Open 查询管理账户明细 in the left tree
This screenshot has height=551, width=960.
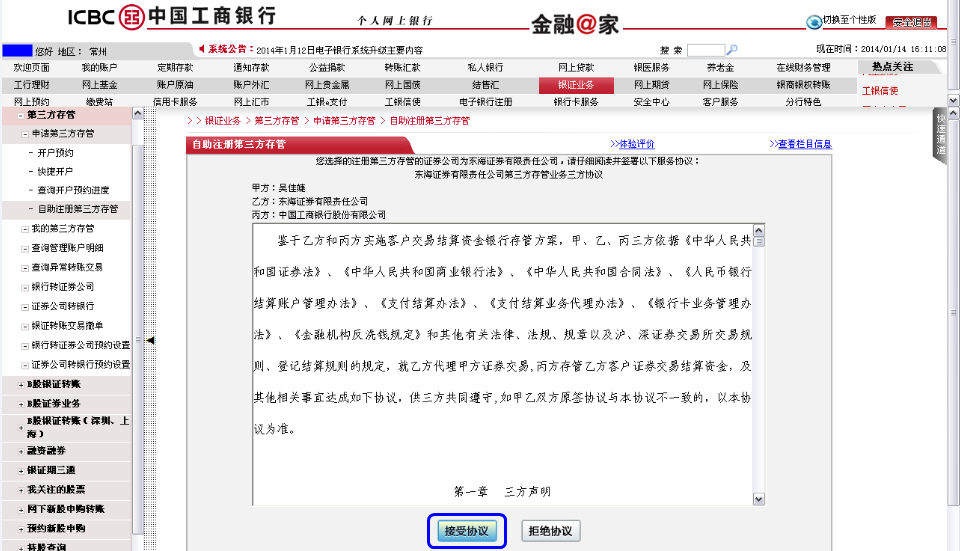pos(67,248)
